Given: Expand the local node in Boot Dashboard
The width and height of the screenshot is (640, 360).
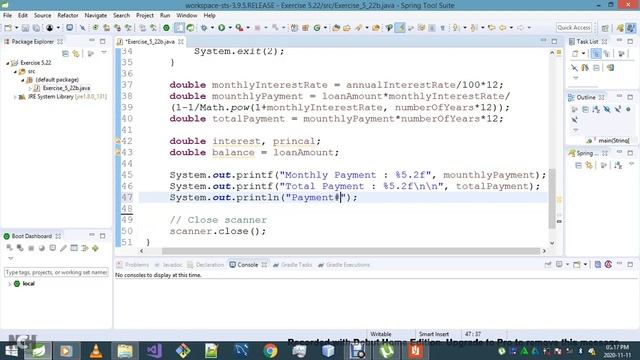Looking at the screenshot, I should coord(9,284).
